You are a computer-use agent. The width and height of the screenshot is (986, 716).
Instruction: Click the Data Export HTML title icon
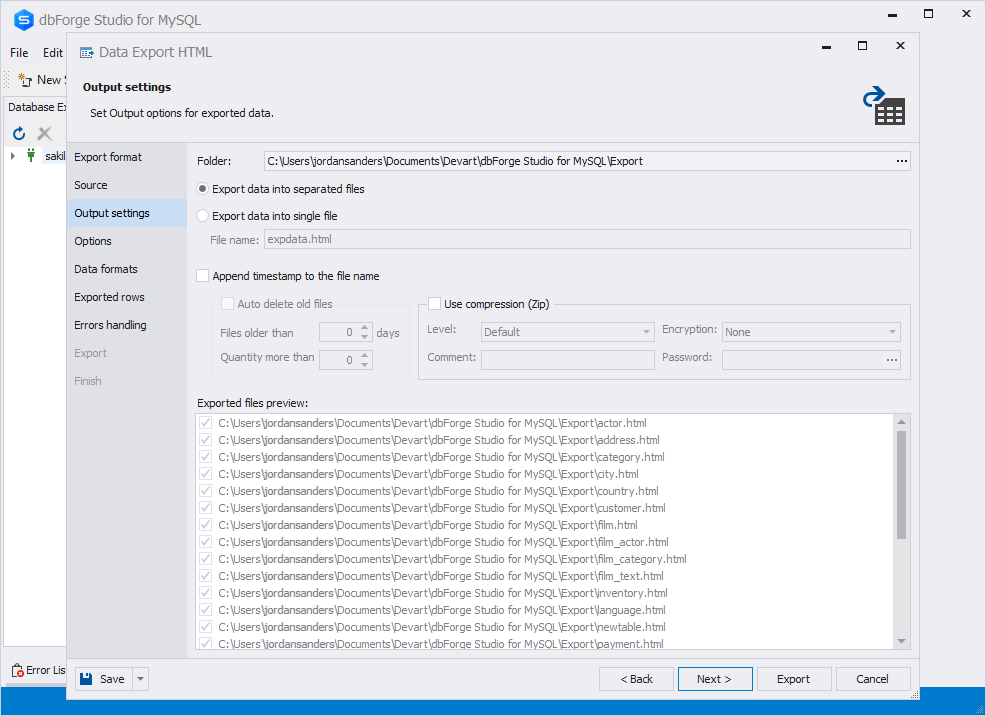pos(87,53)
